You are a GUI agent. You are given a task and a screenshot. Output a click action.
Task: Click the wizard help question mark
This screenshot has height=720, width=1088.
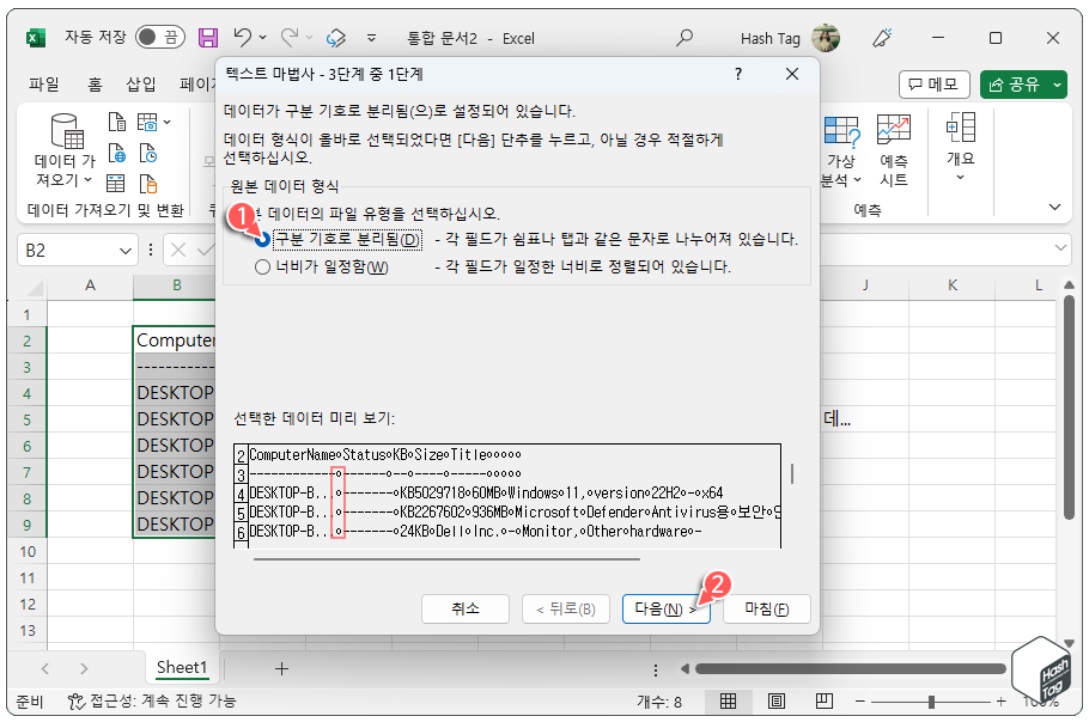tap(738, 74)
